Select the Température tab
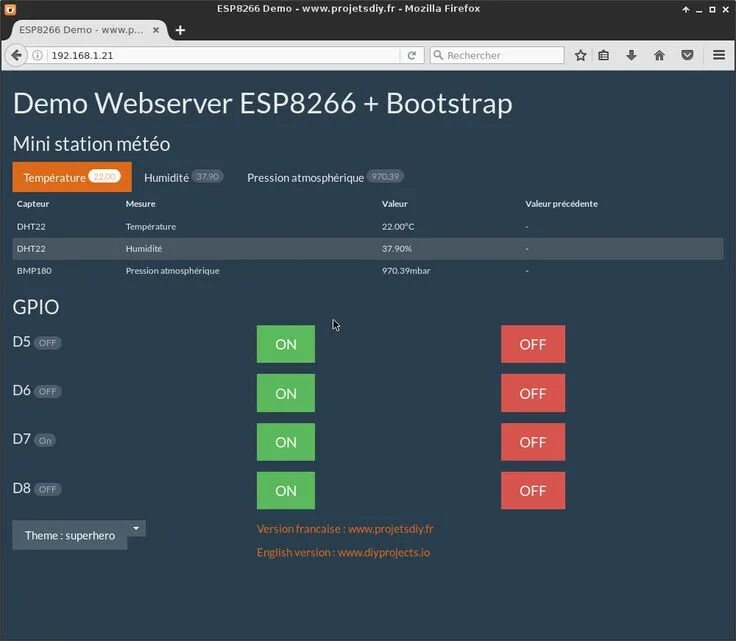Viewport: 736px width, 641px height. (x=72, y=177)
